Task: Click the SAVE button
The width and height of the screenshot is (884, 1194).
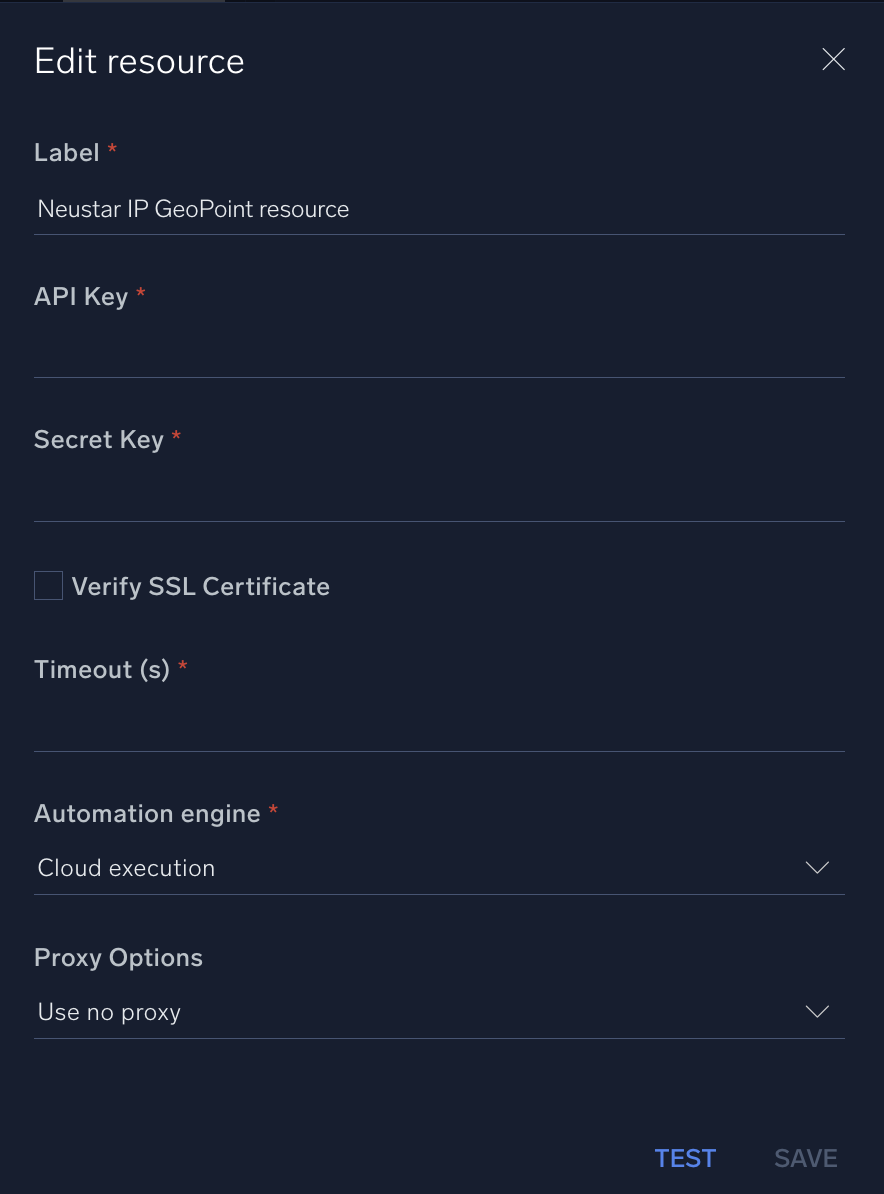Action: point(805,1157)
